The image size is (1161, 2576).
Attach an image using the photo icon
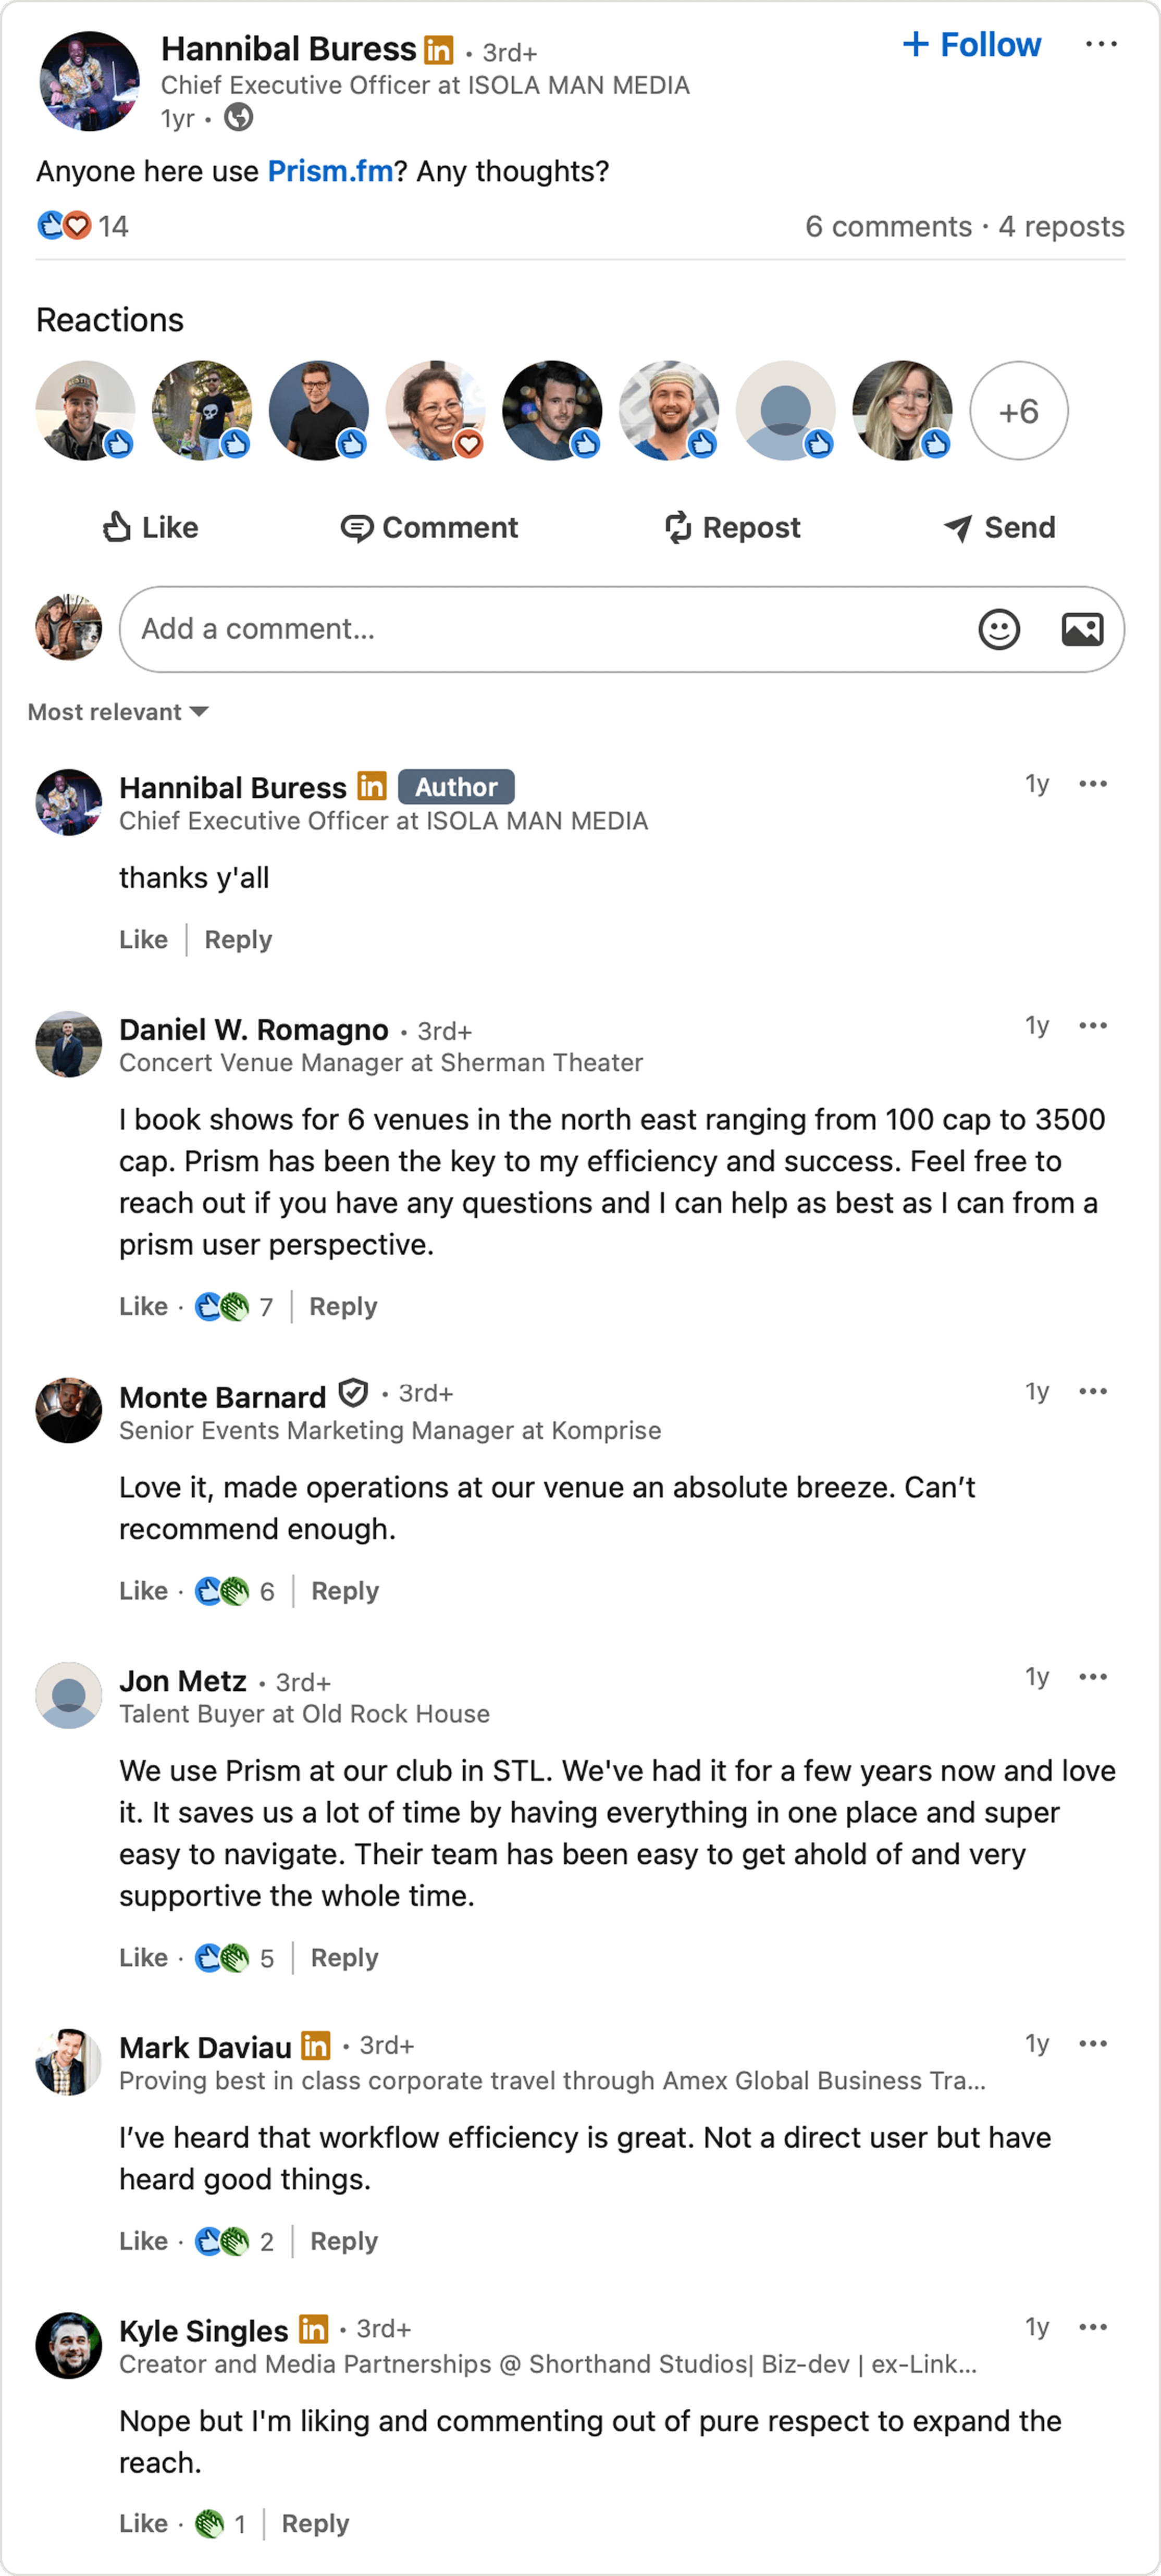1083,629
